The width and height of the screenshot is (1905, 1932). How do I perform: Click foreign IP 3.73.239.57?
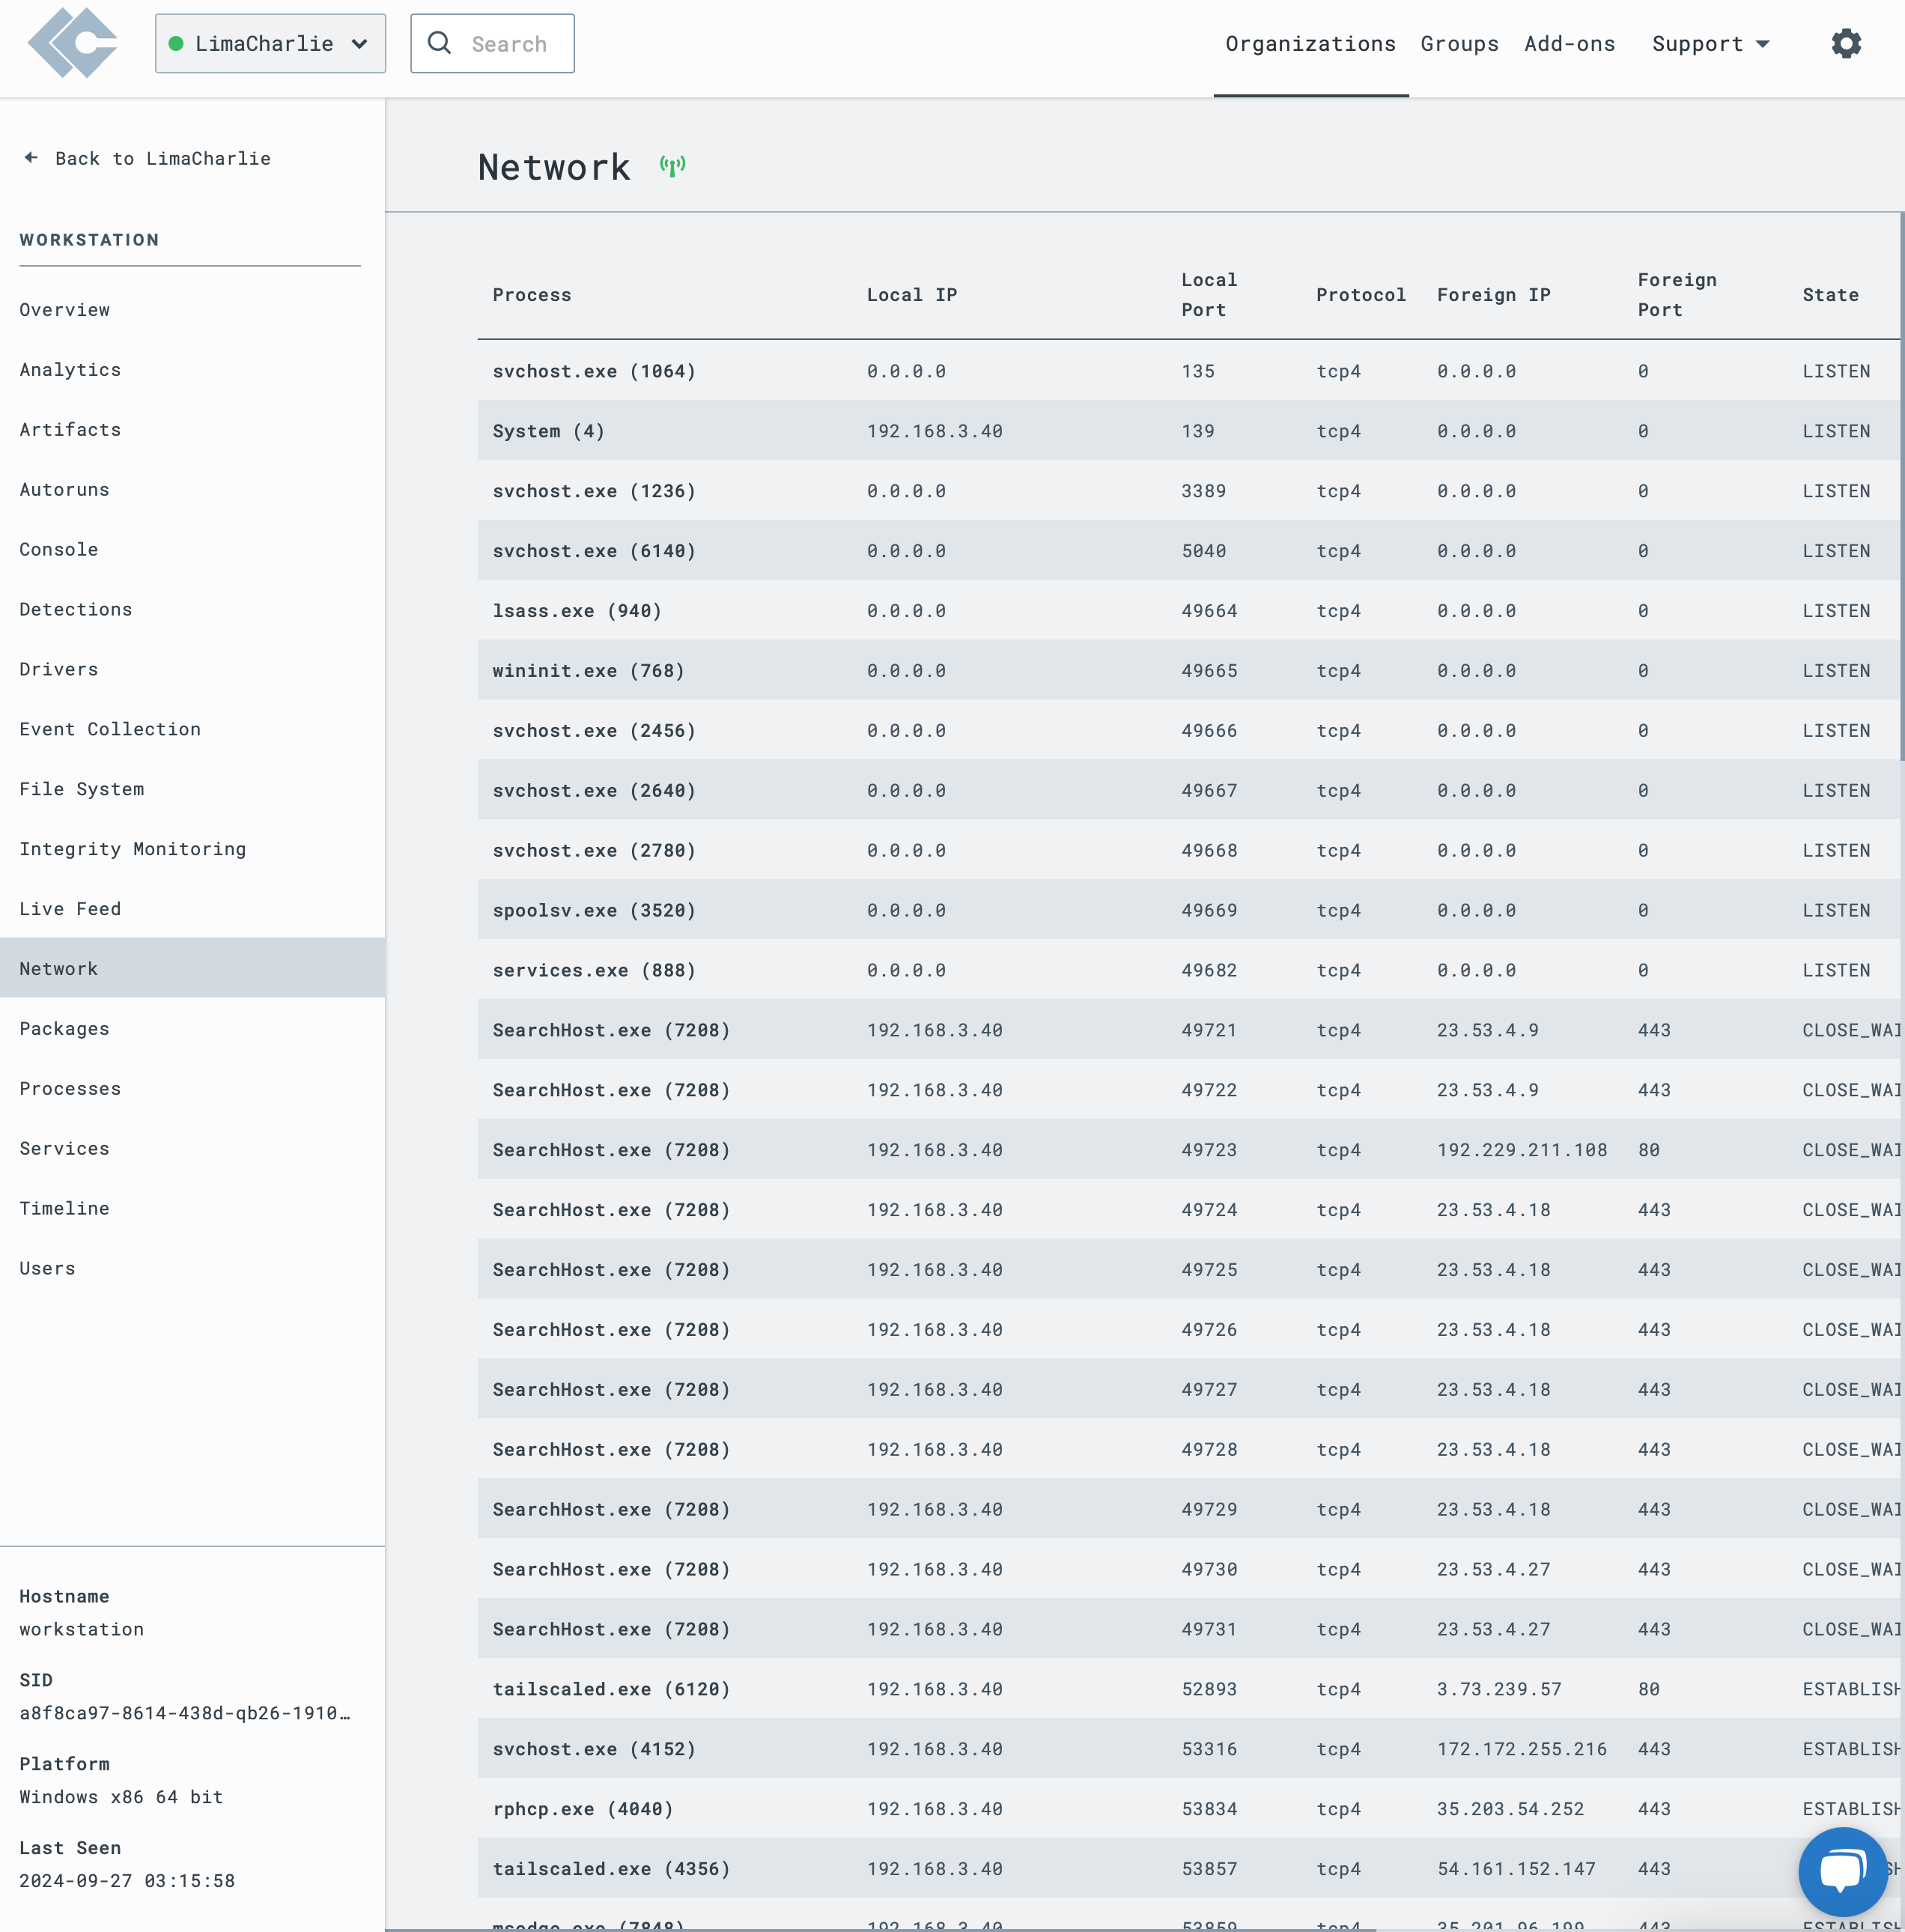(x=1499, y=1689)
